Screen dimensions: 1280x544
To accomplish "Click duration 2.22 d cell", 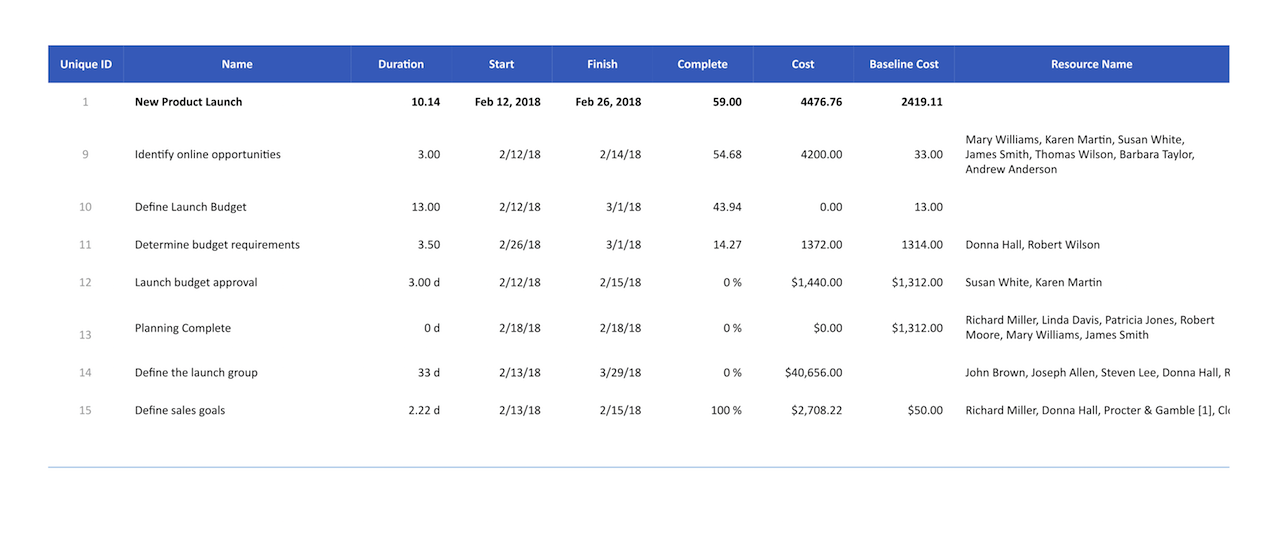I will (425, 411).
